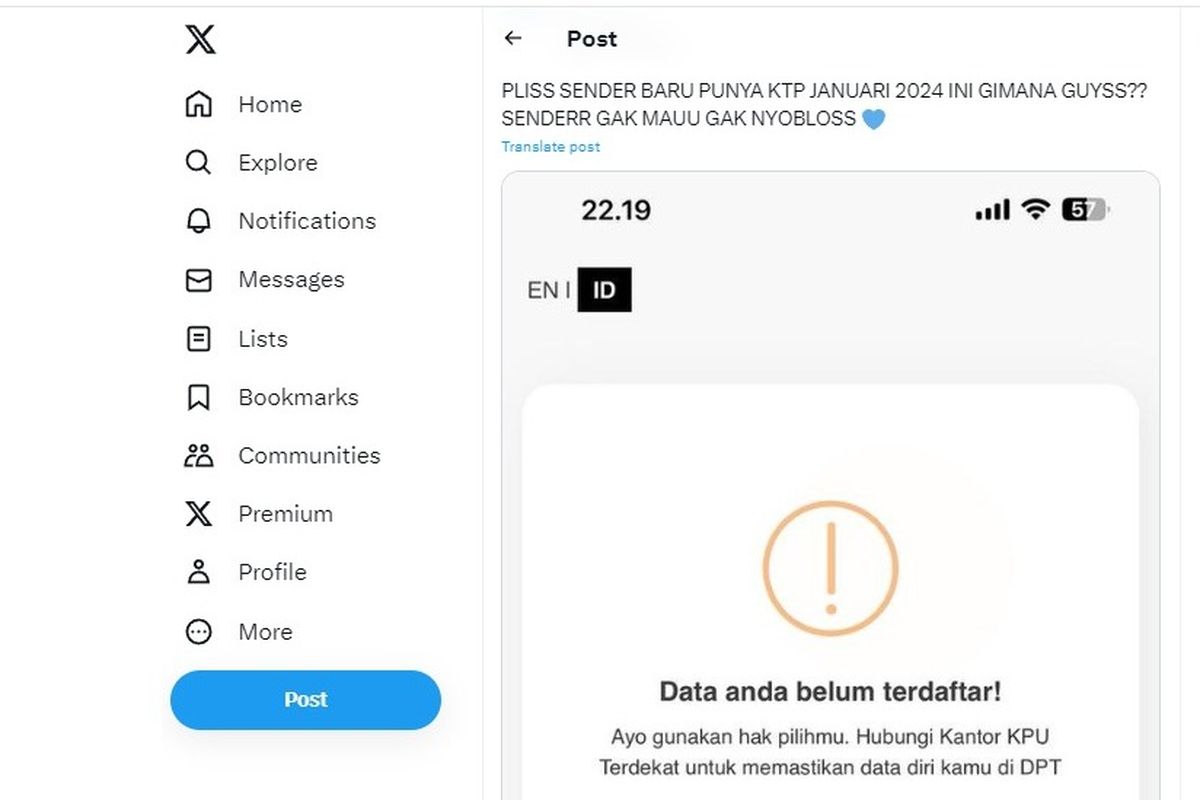Viewport: 1200px width, 800px height.
Task: Check Notifications using the bell icon
Action: [x=198, y=220]
